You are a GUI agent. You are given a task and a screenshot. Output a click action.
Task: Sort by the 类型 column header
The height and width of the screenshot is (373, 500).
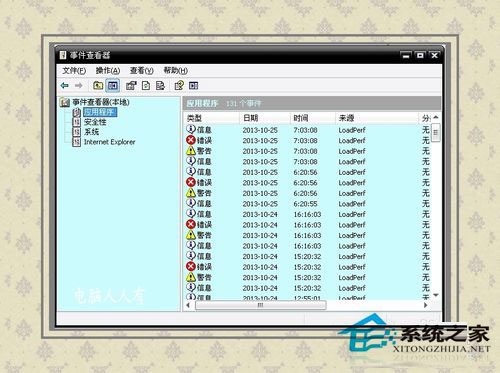pyautogui.click(x=212, y=118)
